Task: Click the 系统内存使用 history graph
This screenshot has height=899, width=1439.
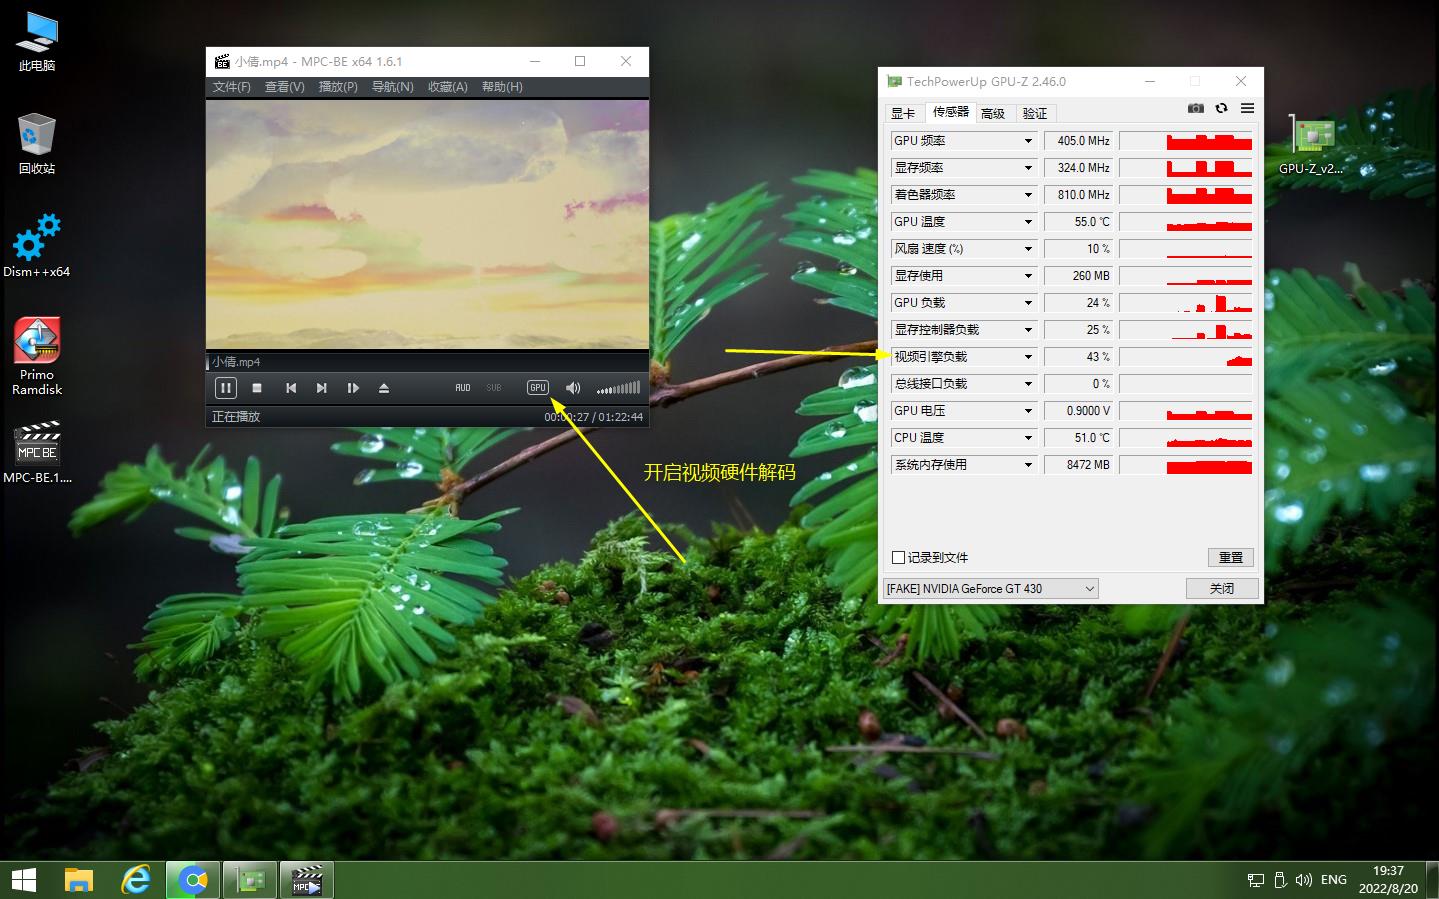Action: [1186, 465]
